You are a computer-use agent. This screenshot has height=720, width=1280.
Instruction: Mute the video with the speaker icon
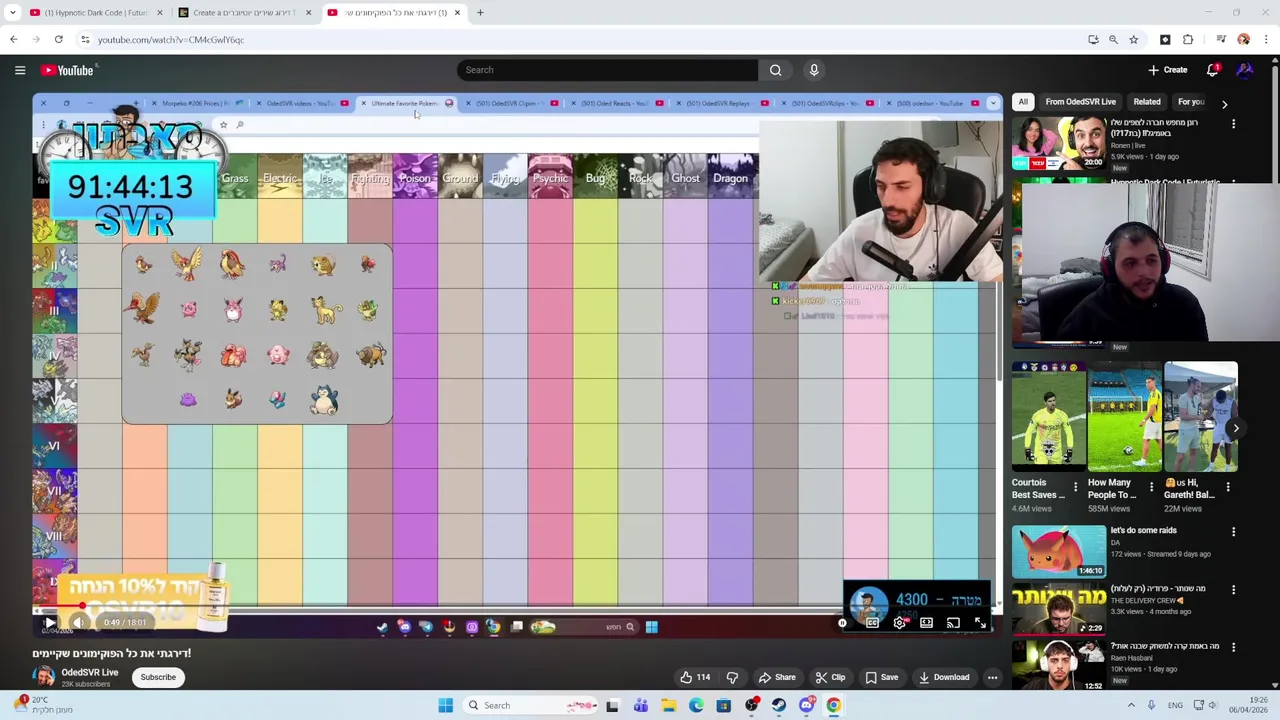[x=79, y=623]
